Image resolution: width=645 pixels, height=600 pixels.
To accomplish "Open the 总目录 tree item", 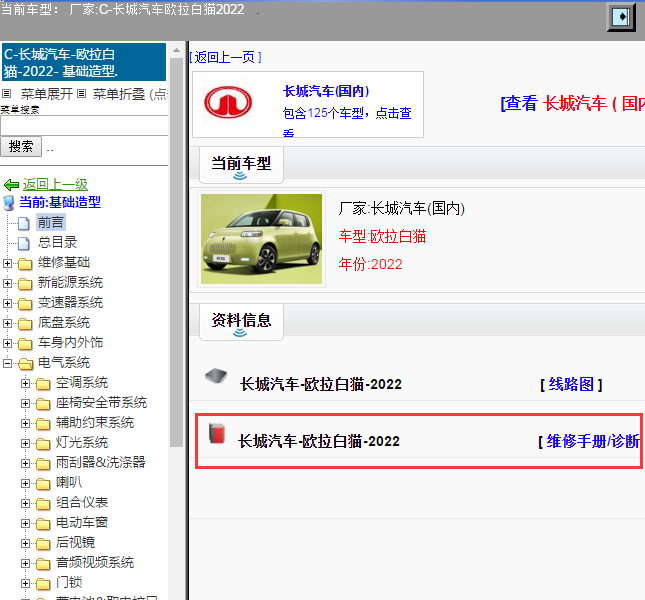I will 58,243.
